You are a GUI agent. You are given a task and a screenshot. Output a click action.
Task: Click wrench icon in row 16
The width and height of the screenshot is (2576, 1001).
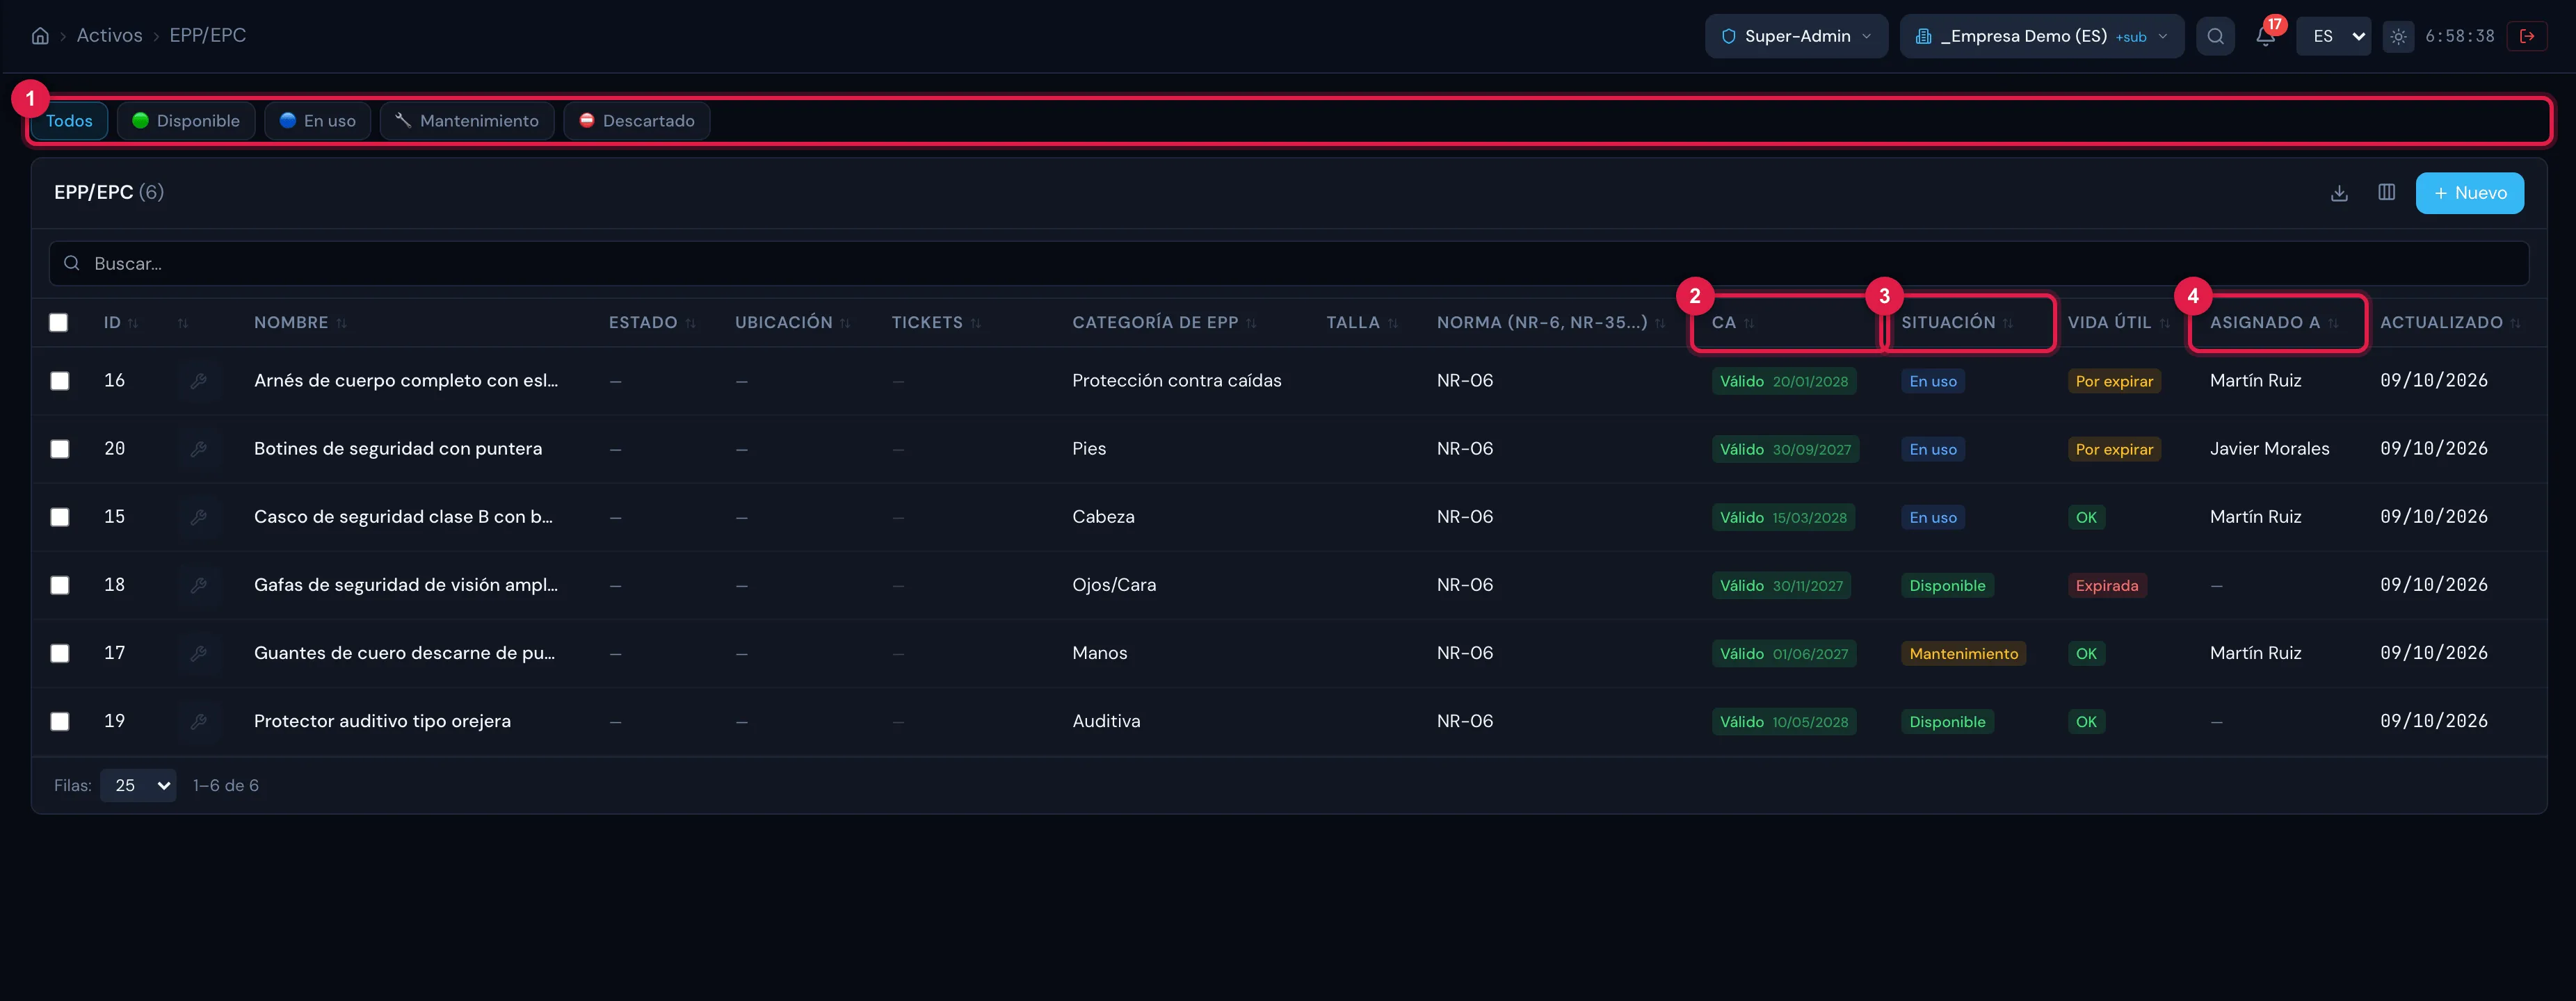[x=199, y=381]
